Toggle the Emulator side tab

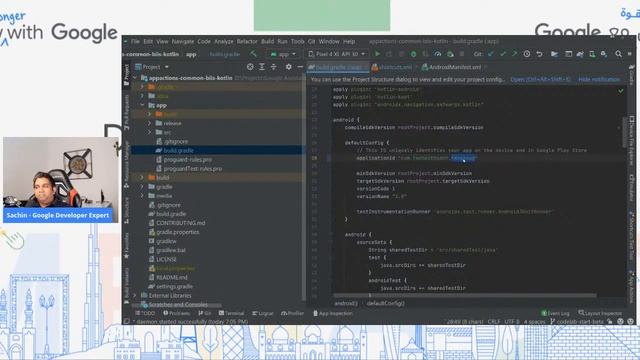coord(631,188)
